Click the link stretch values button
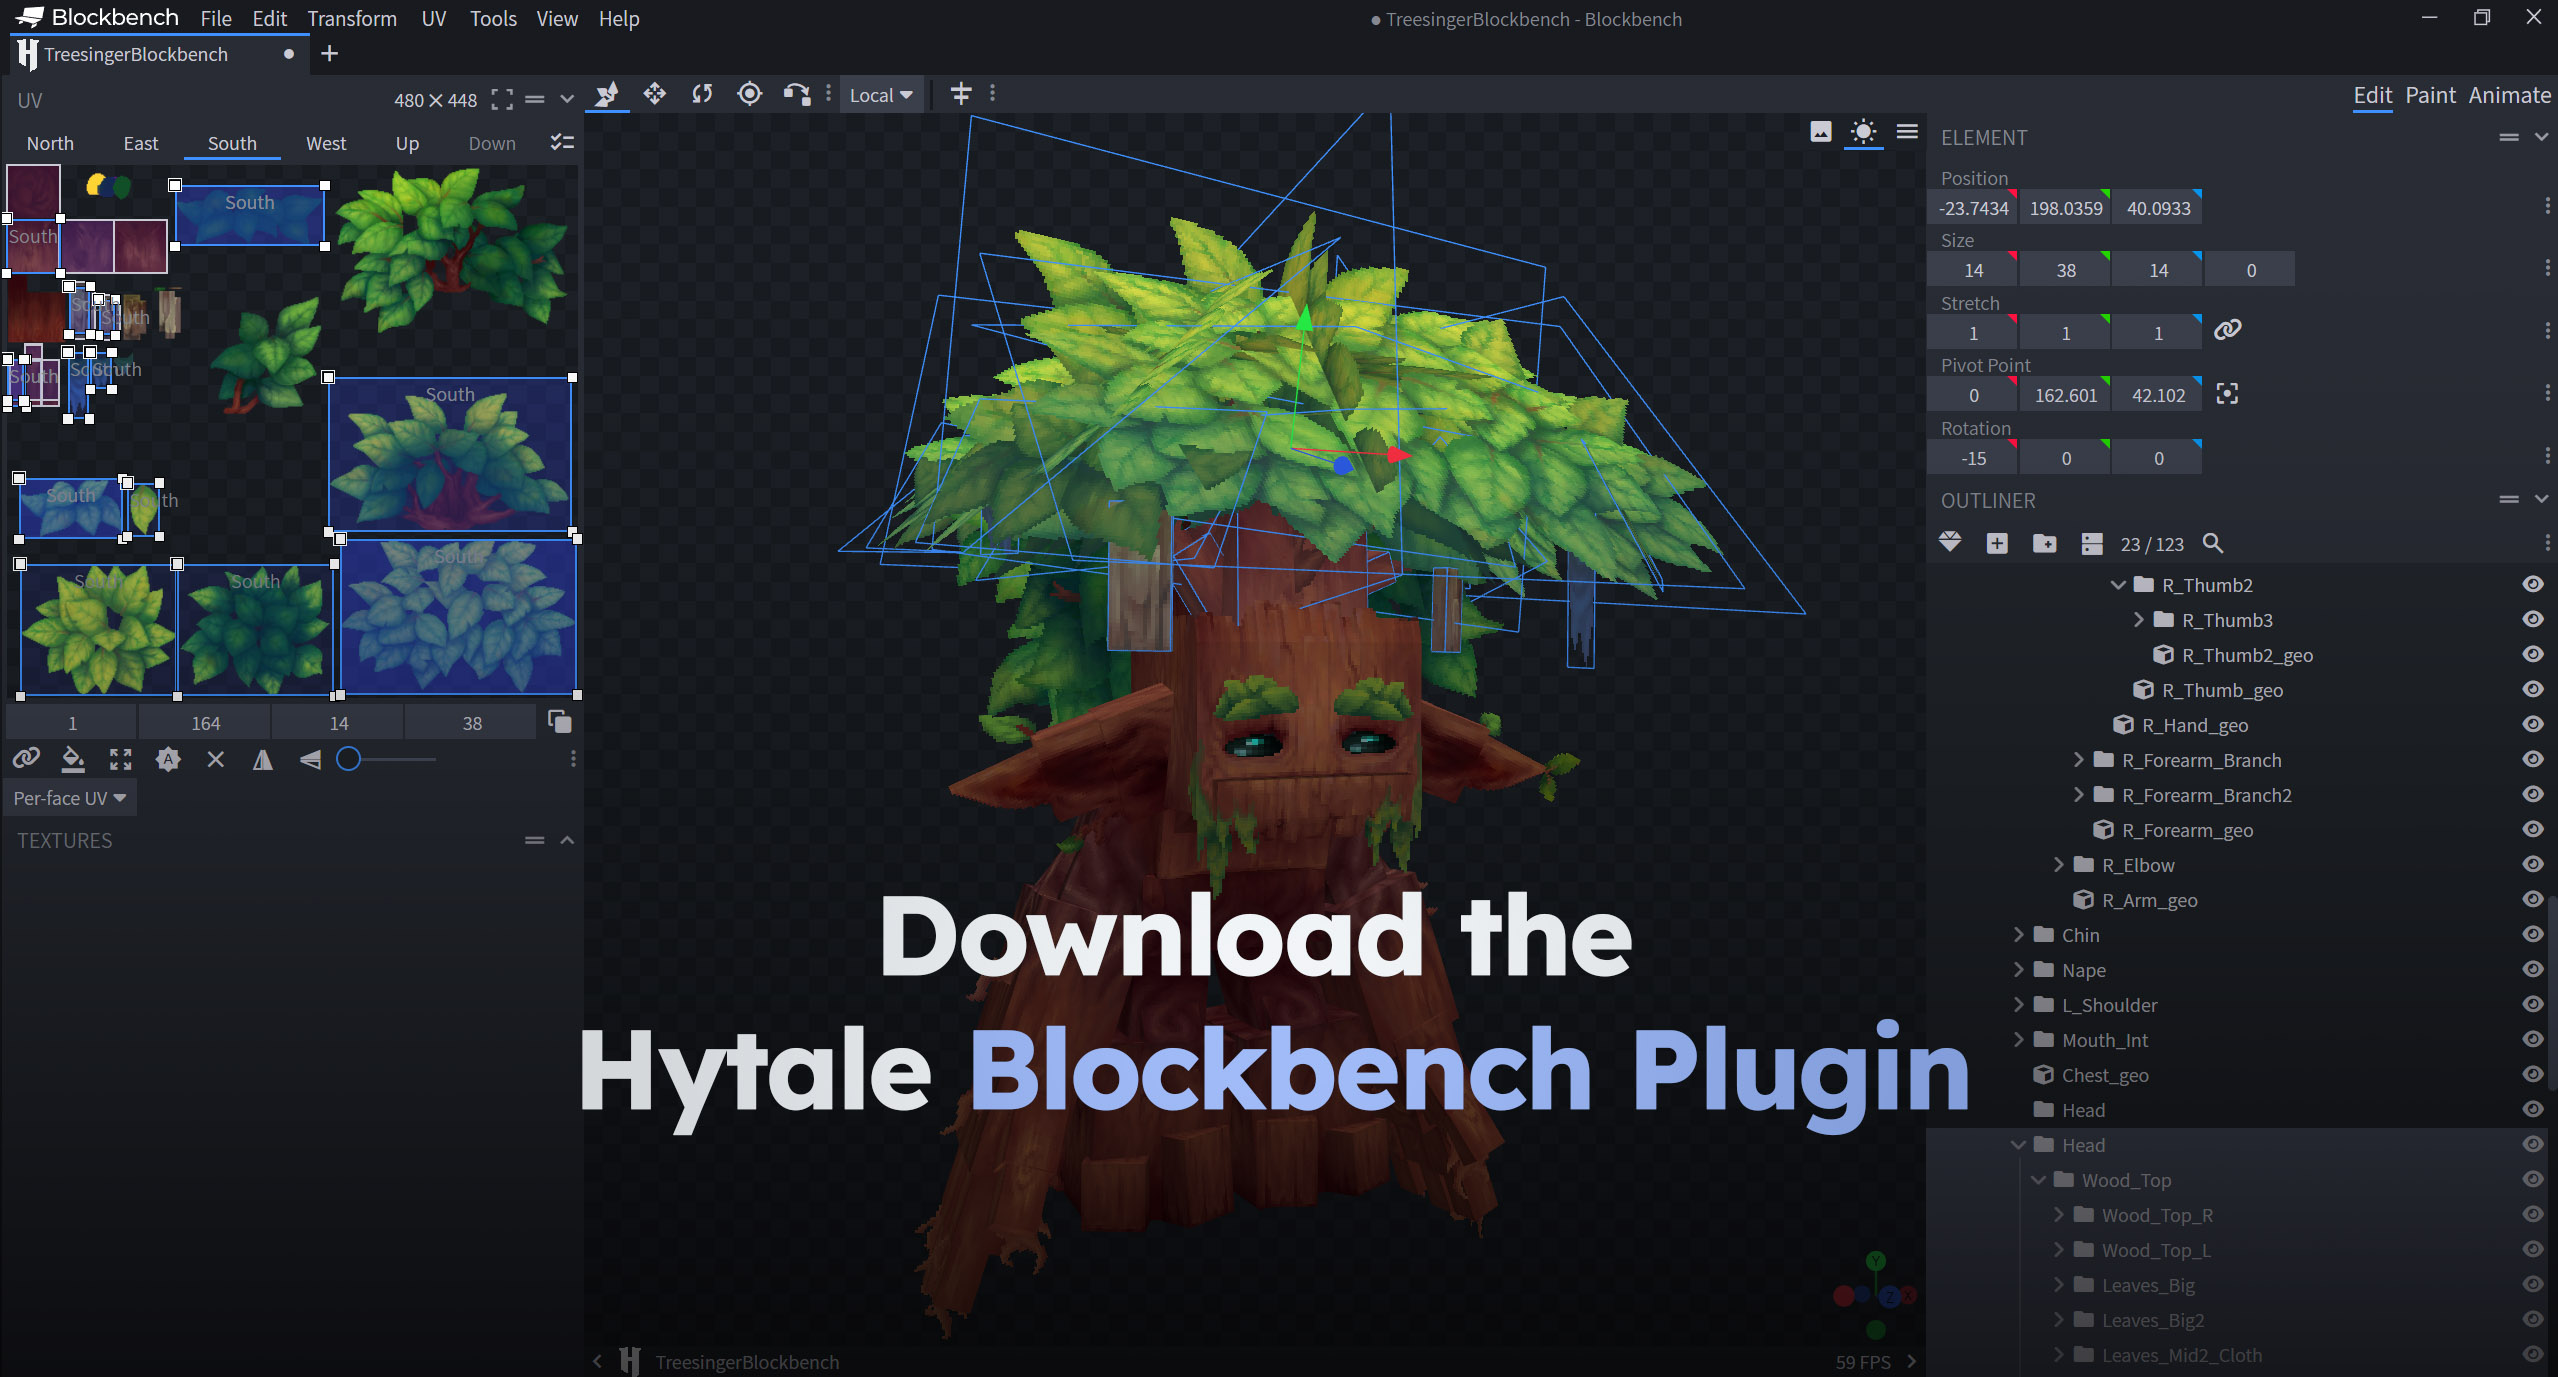Screen dimensions: 2558x1377 point(2229,330)
